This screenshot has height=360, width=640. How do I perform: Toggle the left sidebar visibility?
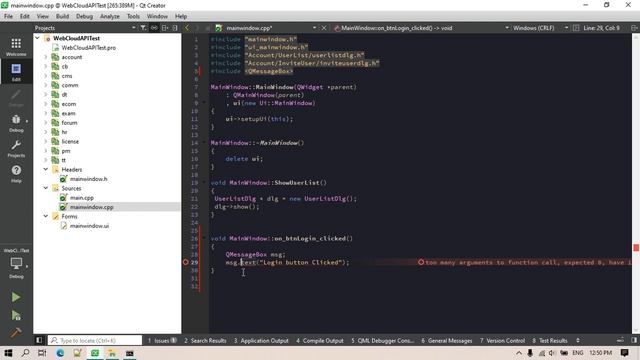39,340
